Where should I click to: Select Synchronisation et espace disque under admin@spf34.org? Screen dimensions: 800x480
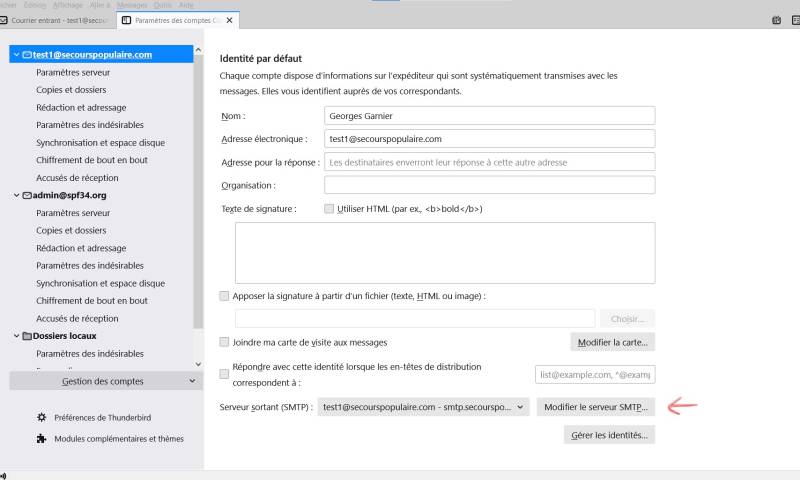pyautogui.click(x=102, y=284)
